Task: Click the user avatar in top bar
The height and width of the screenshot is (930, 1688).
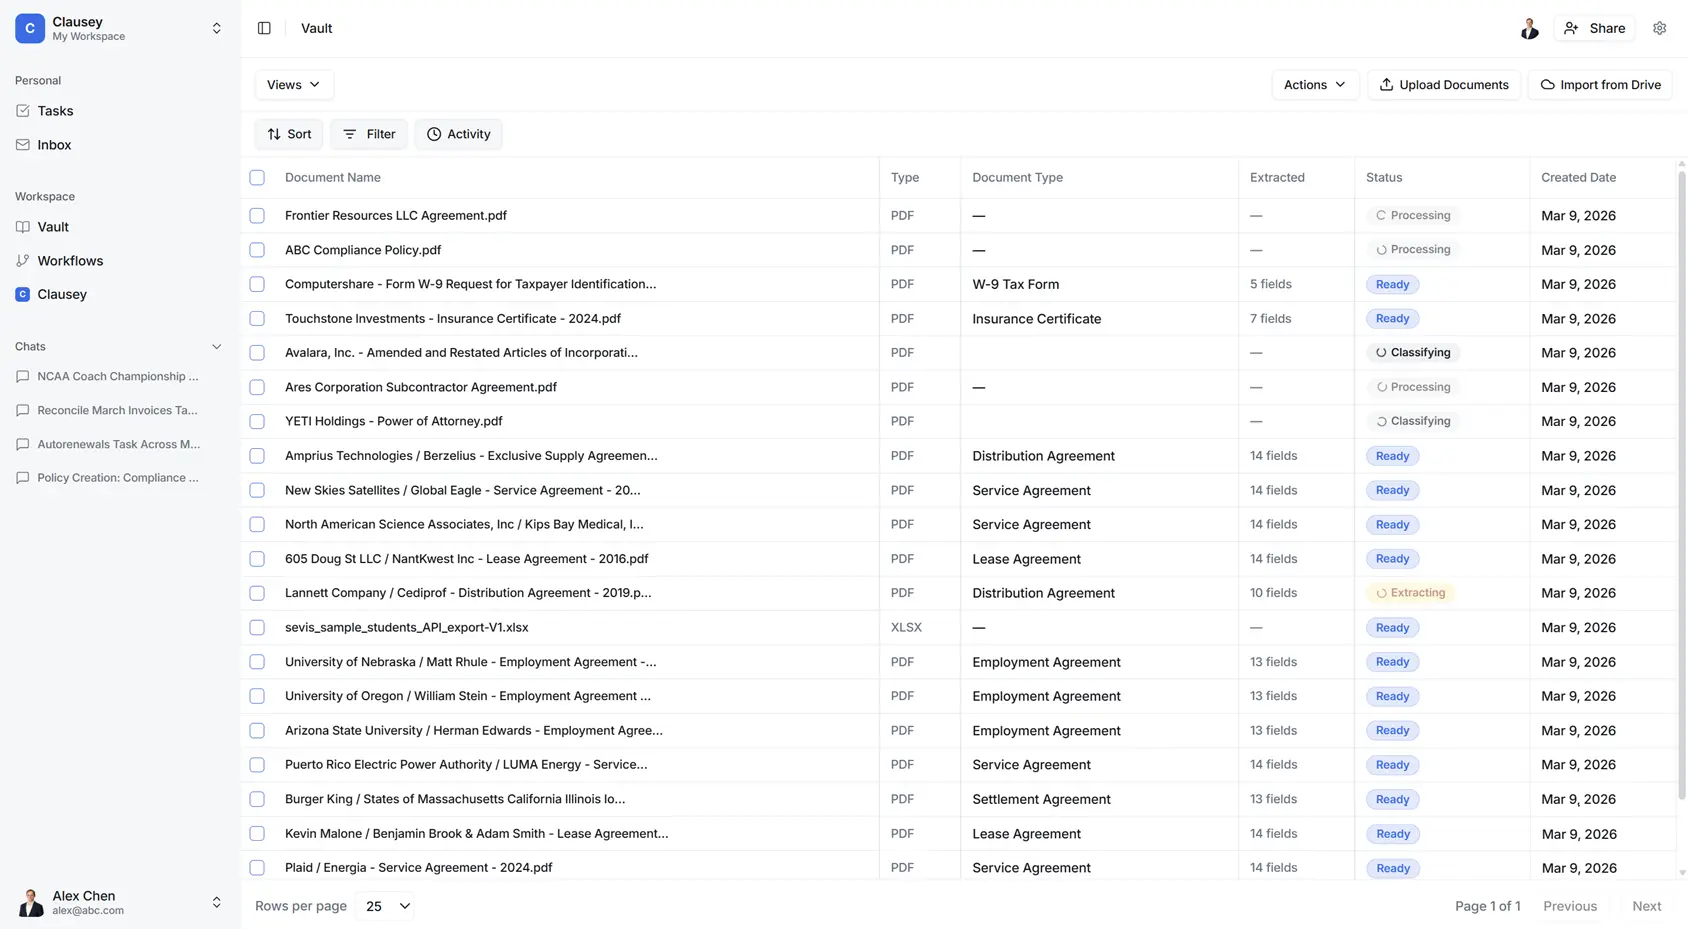Action: [1529, 28]
